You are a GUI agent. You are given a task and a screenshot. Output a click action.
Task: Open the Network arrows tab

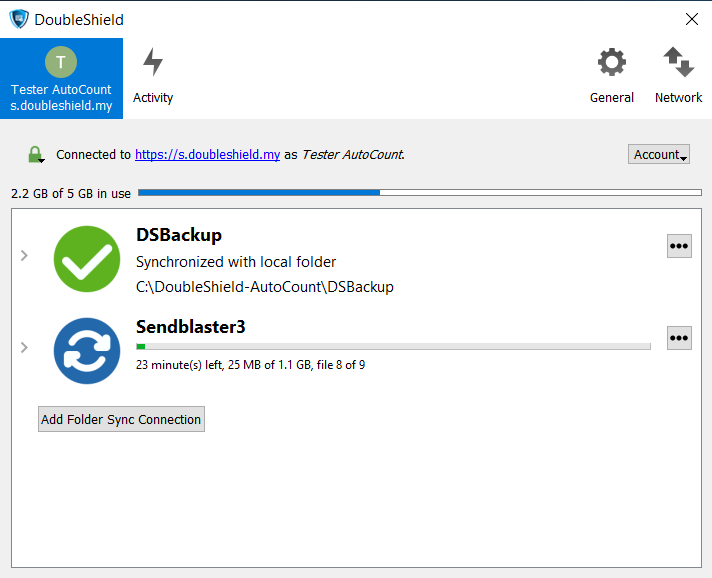pyautogui.click(x=678, y=78)
